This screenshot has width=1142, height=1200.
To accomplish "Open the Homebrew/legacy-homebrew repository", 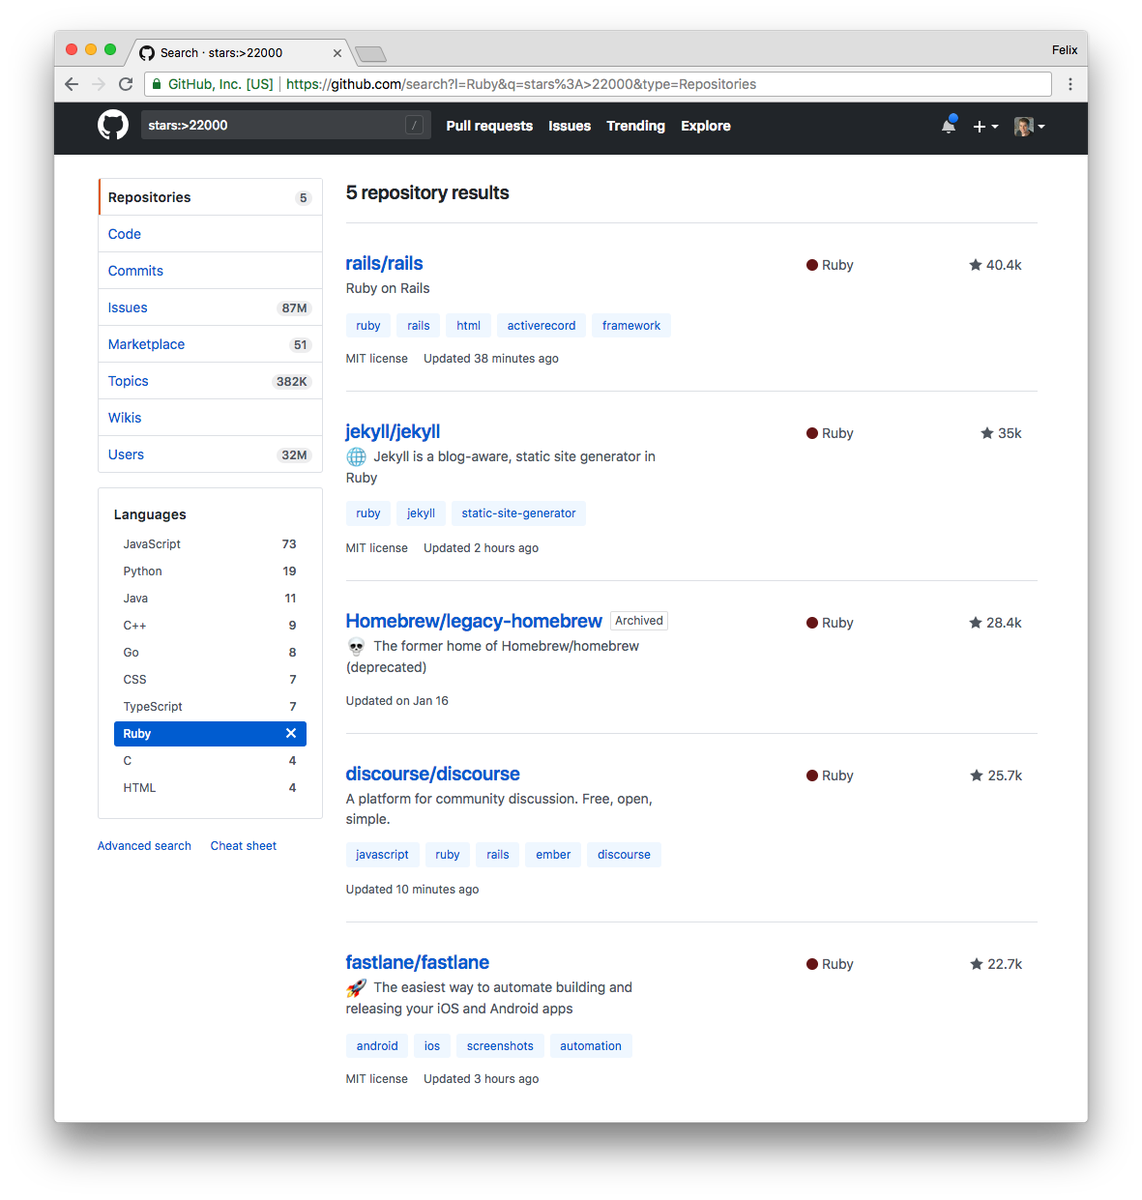I will pos(474,621).
